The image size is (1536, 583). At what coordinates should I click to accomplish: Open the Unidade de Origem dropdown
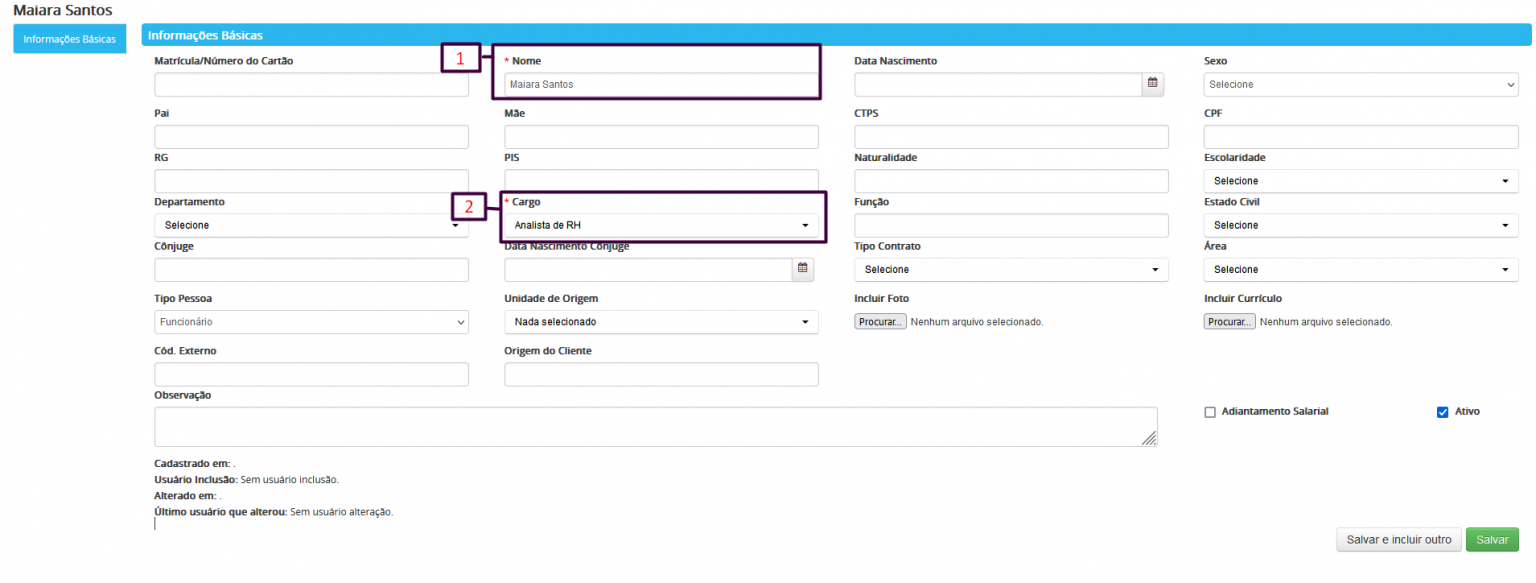click(660, 322)
